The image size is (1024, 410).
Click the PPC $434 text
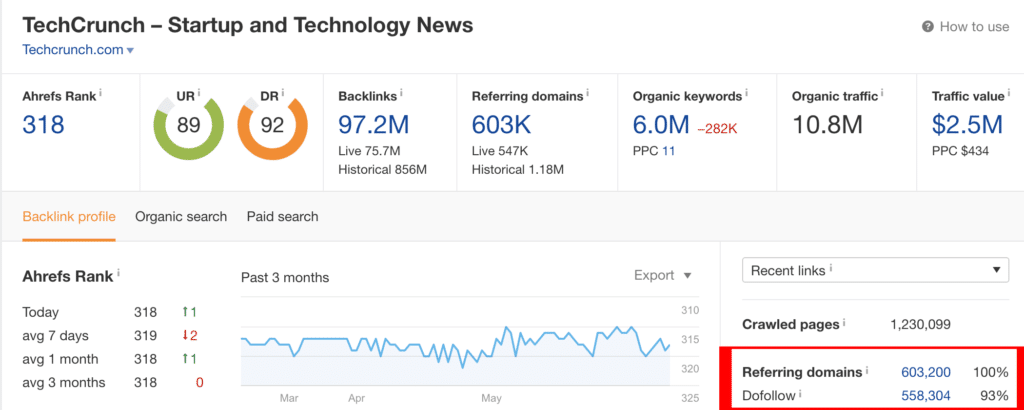[960, 151]
